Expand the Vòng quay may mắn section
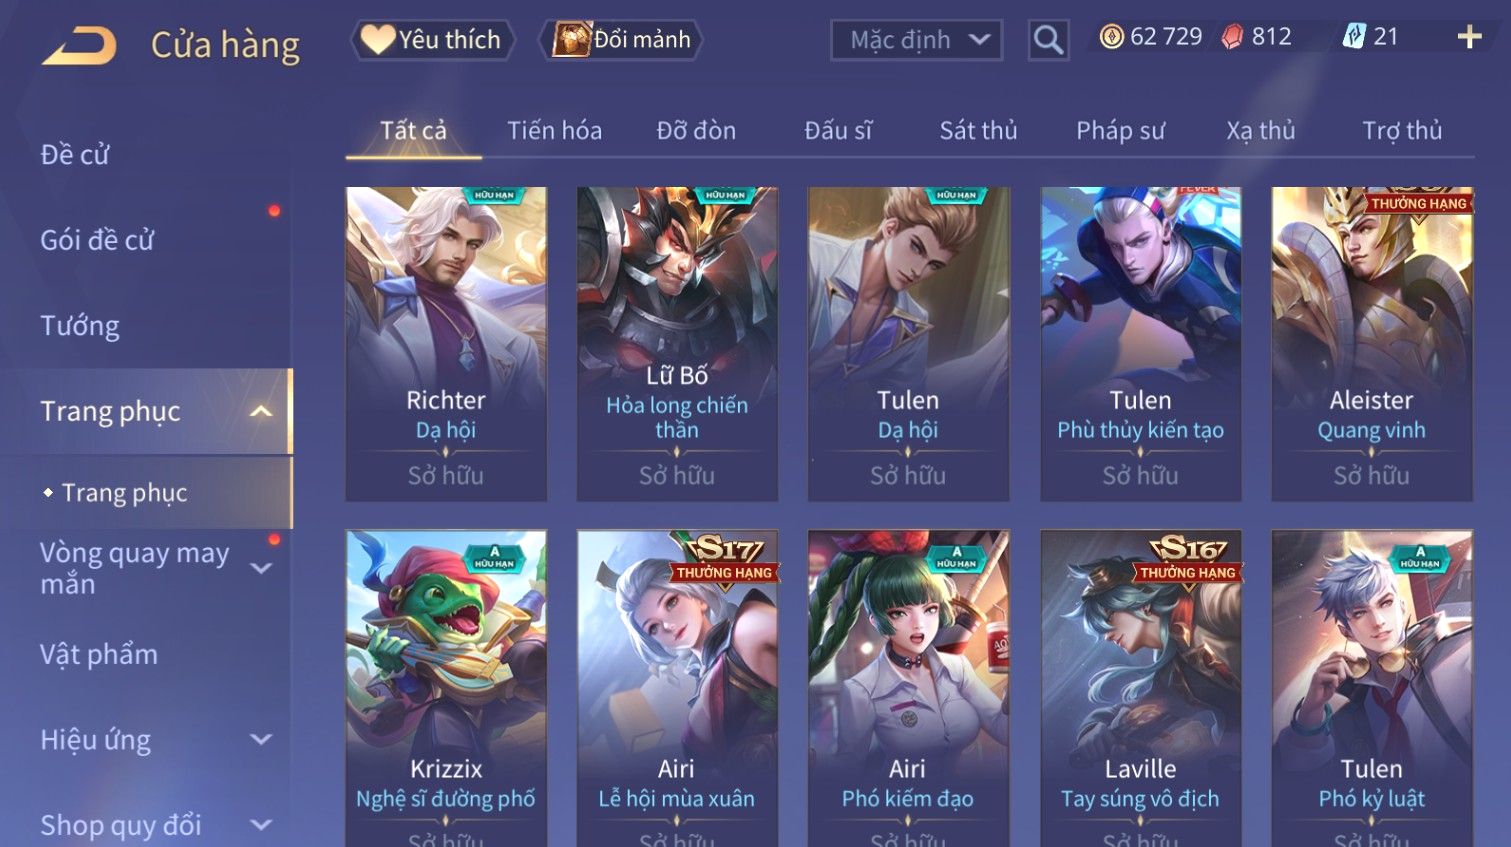1511x847 pixels. (x=261, y=568)
